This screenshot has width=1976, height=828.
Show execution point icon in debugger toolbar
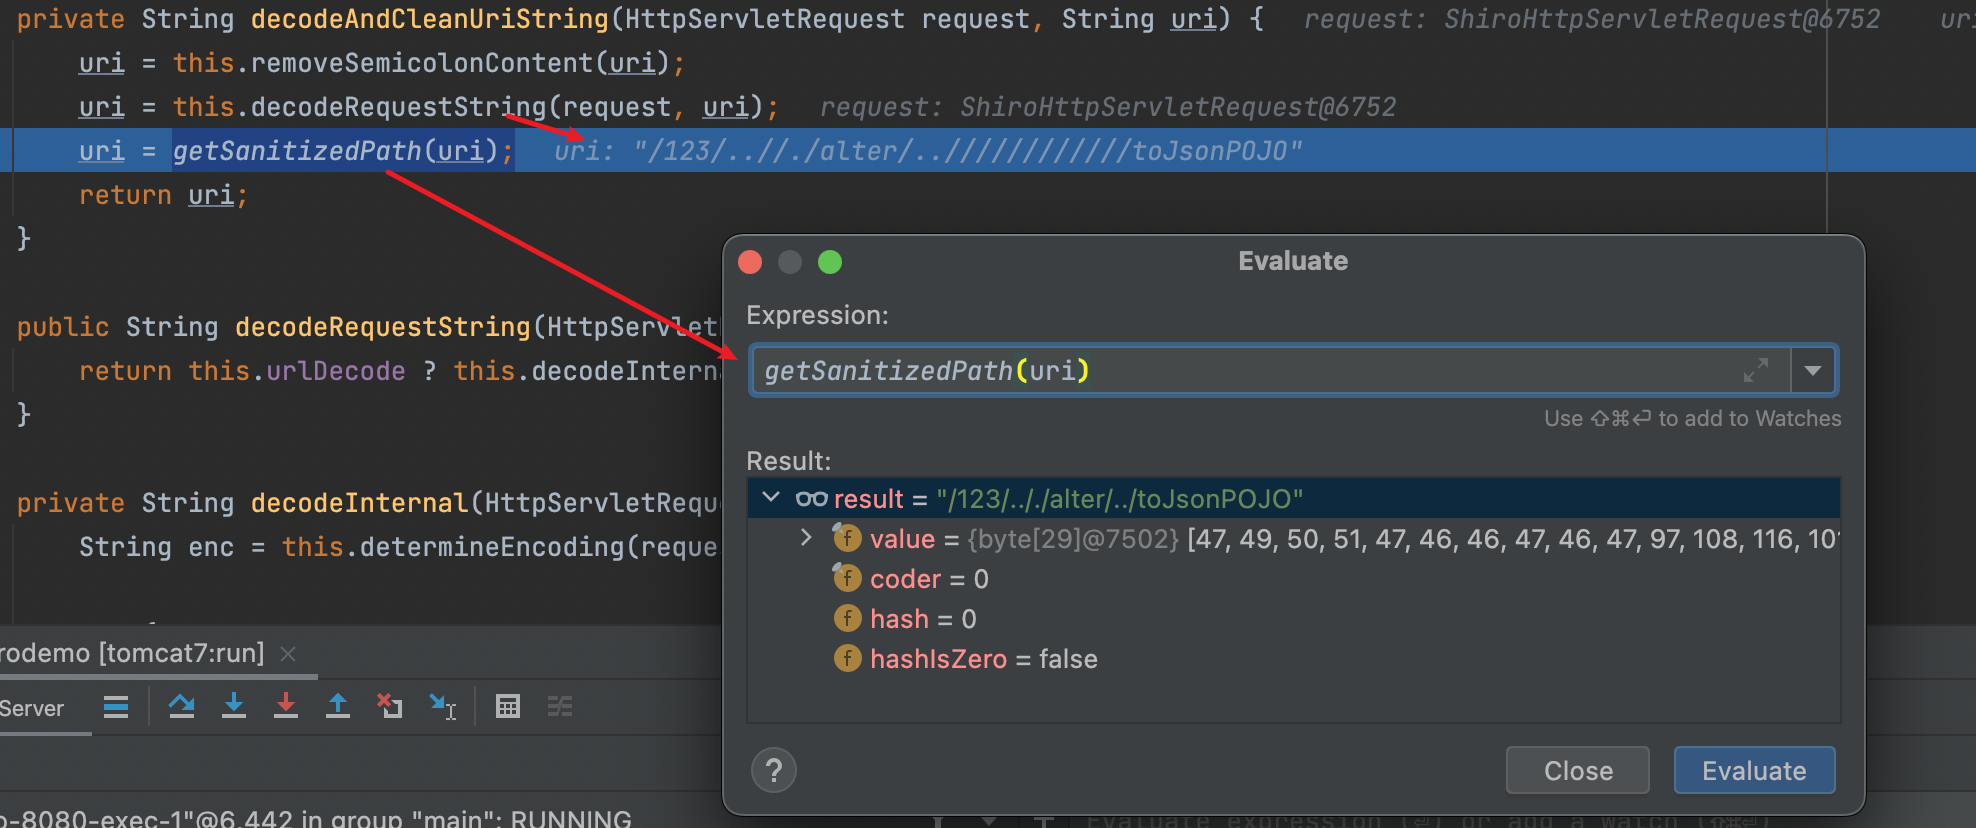tap(116, 707)
